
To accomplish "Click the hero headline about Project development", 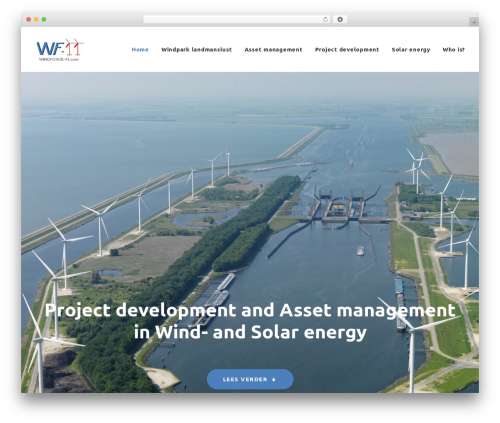I will point(250,321).
